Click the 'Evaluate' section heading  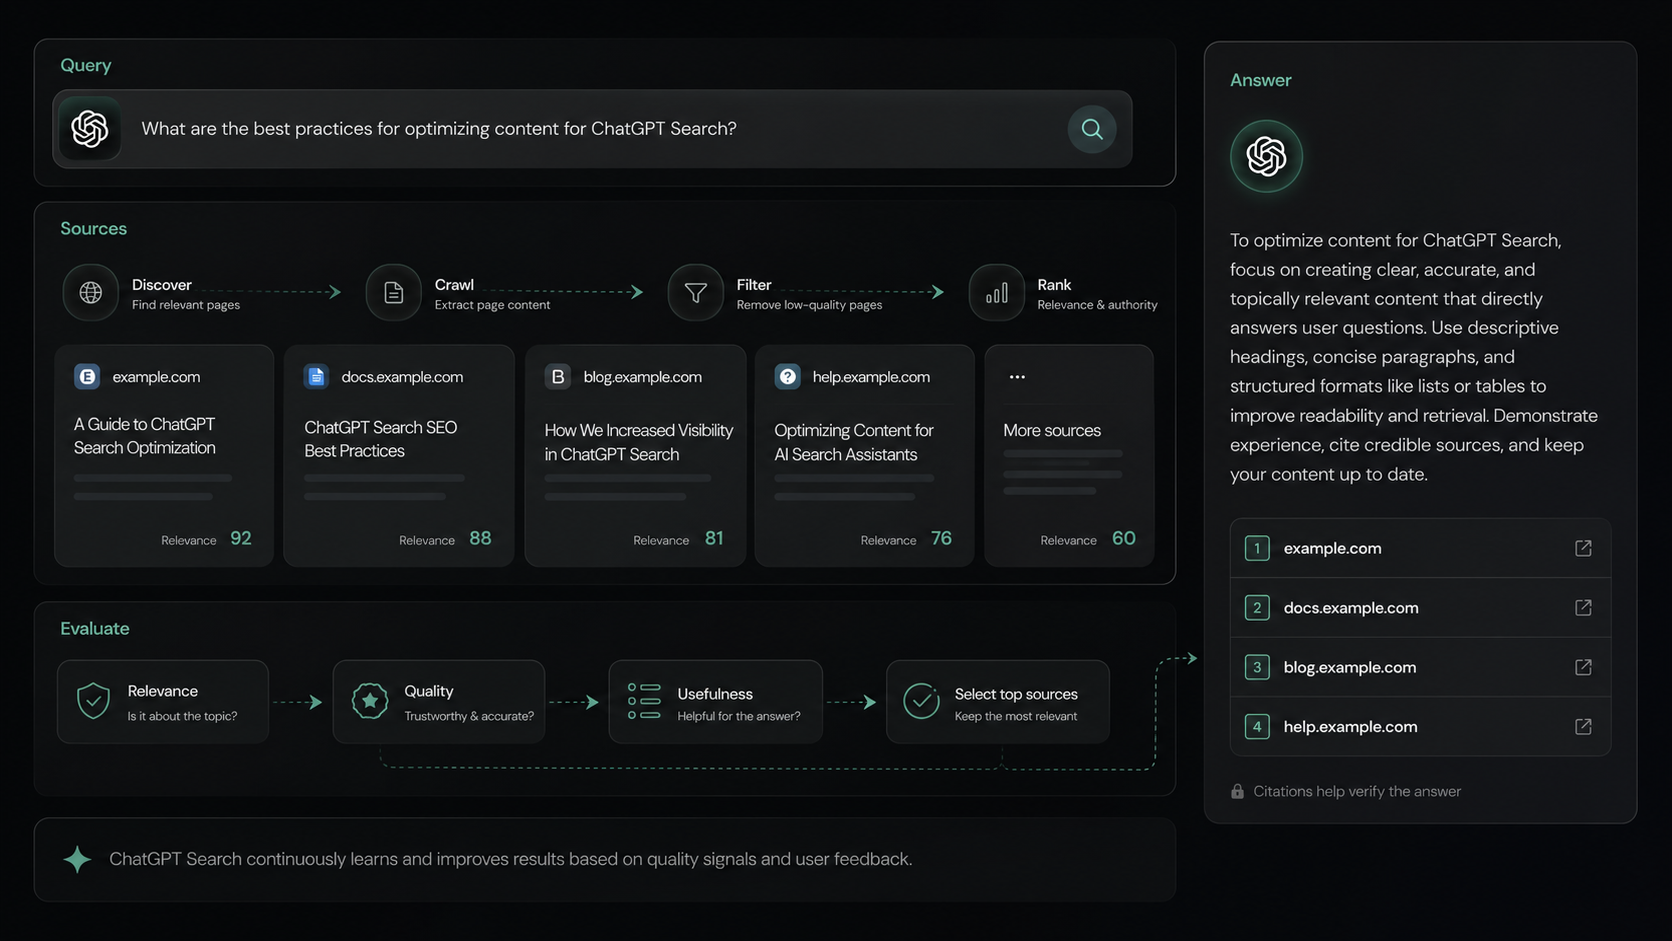(95, 628)
